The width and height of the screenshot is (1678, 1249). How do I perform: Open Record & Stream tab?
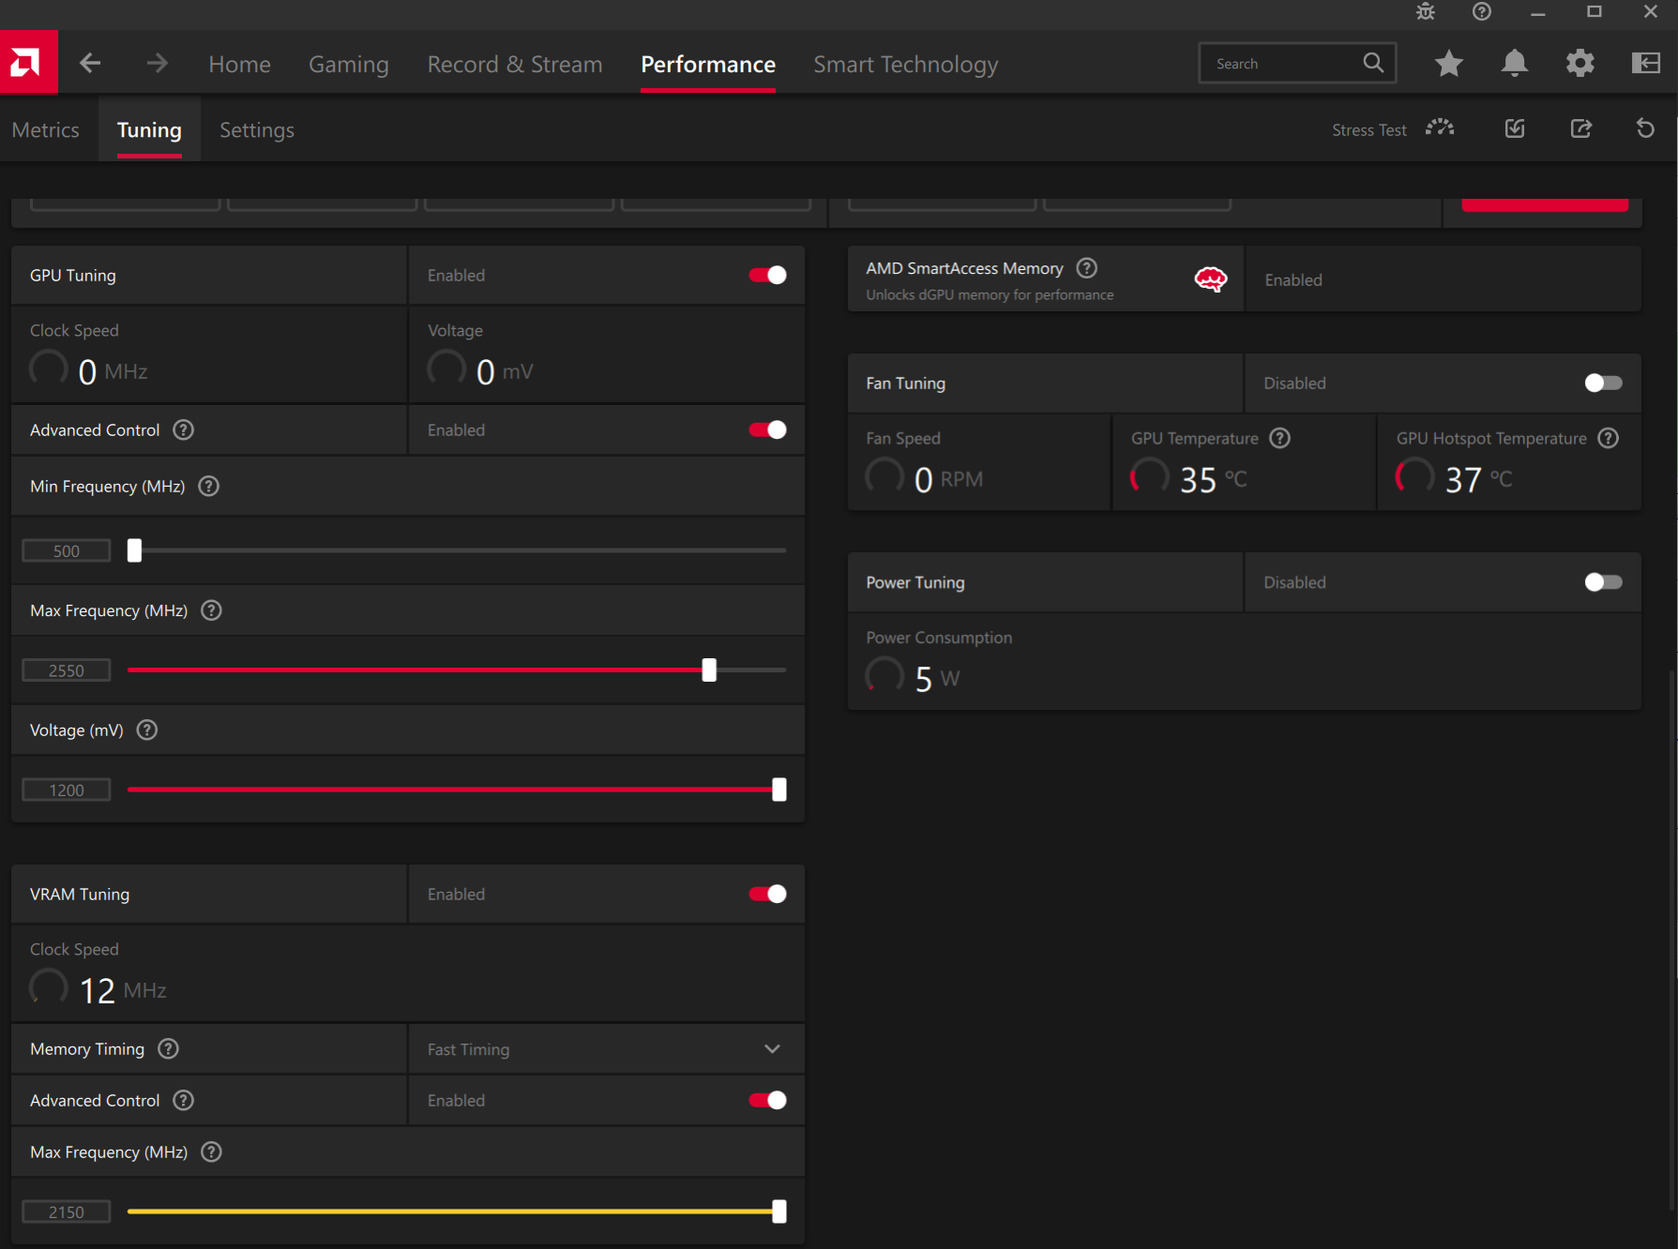[x=515, y=64]
